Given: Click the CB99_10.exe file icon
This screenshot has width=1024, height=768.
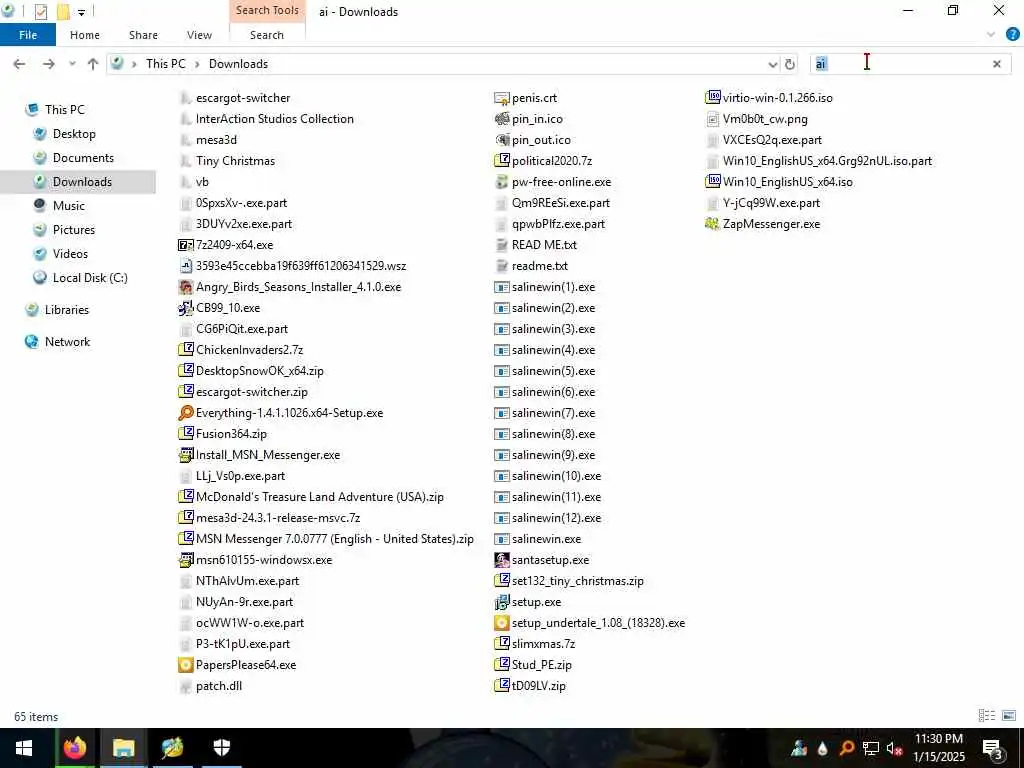Looking at the screenshot, I should click(186, 308).
